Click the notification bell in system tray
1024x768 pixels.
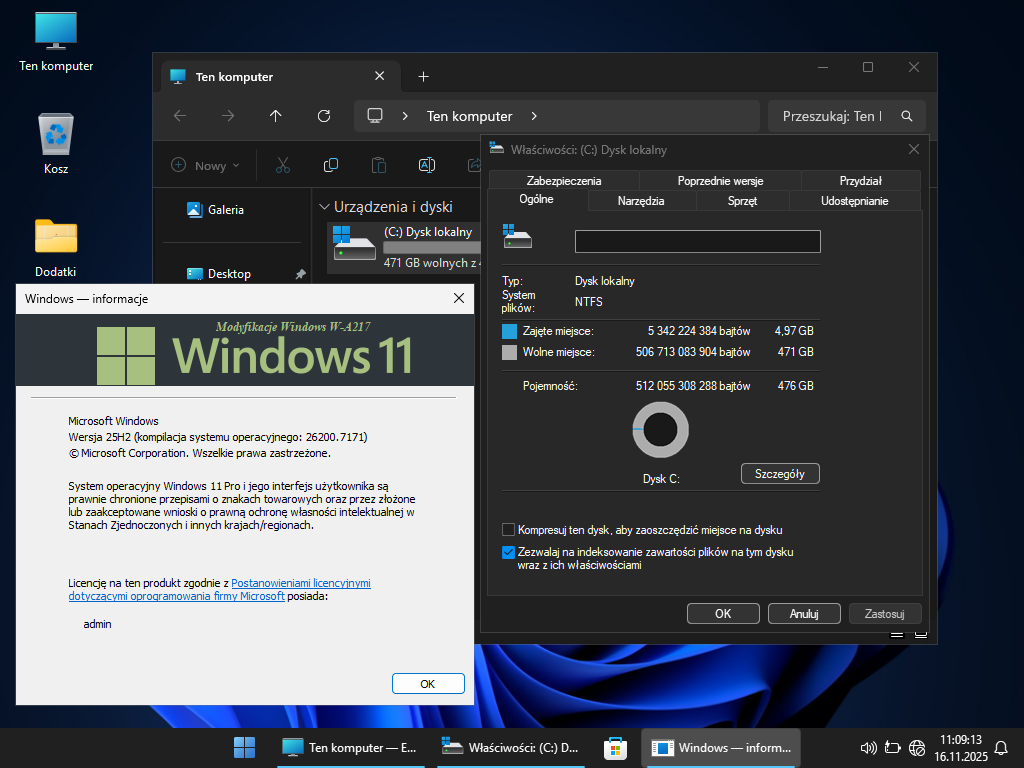1001,747
